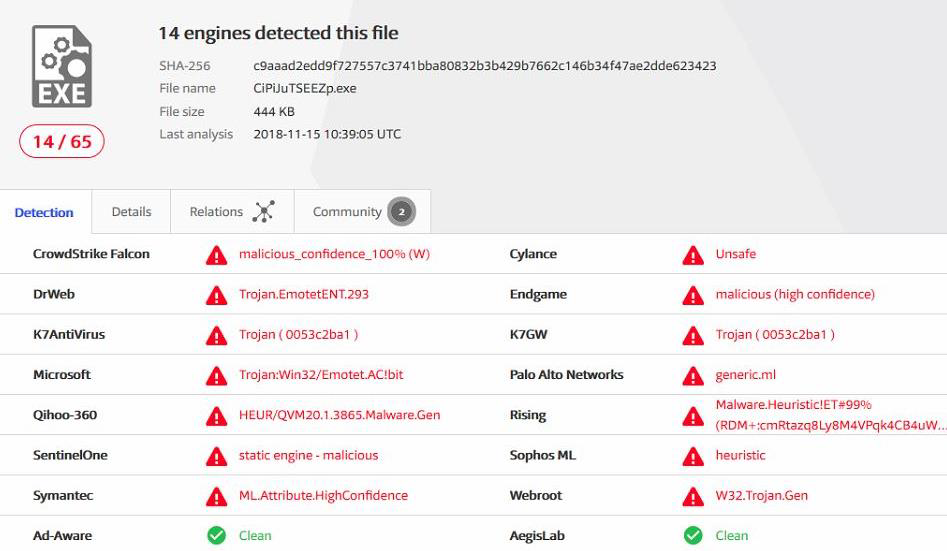This screenshot has width=947, height=551.
Task: Click the green checkmark next to AegisLab
Action: pos(693,536)
